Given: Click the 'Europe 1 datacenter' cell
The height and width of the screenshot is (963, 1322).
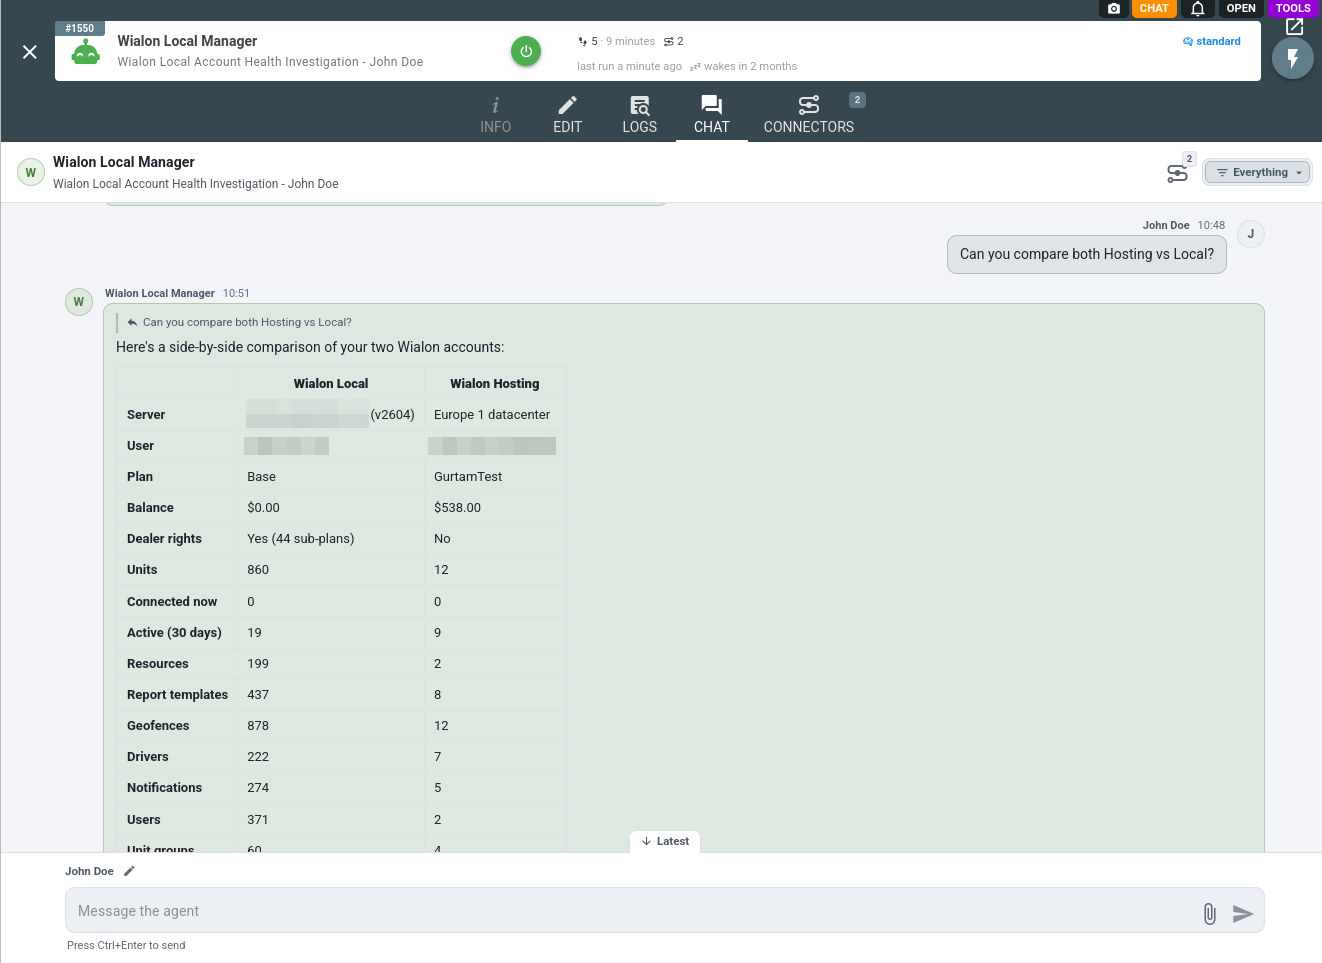Looking at the screenshot, I should coord(492,414).
